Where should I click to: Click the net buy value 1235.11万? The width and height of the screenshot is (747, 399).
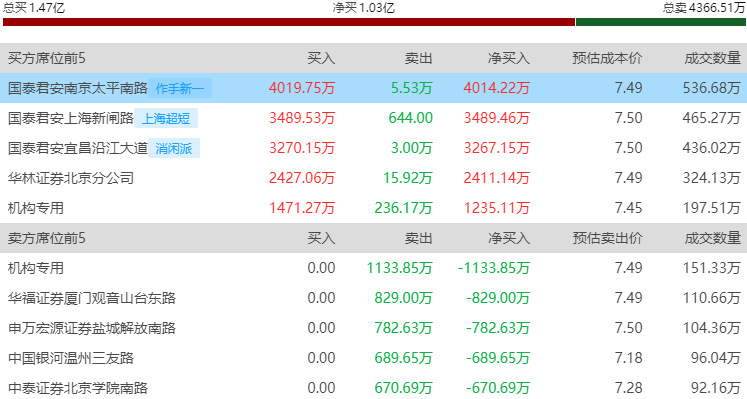pyautogui.click(x=496, y=208)
